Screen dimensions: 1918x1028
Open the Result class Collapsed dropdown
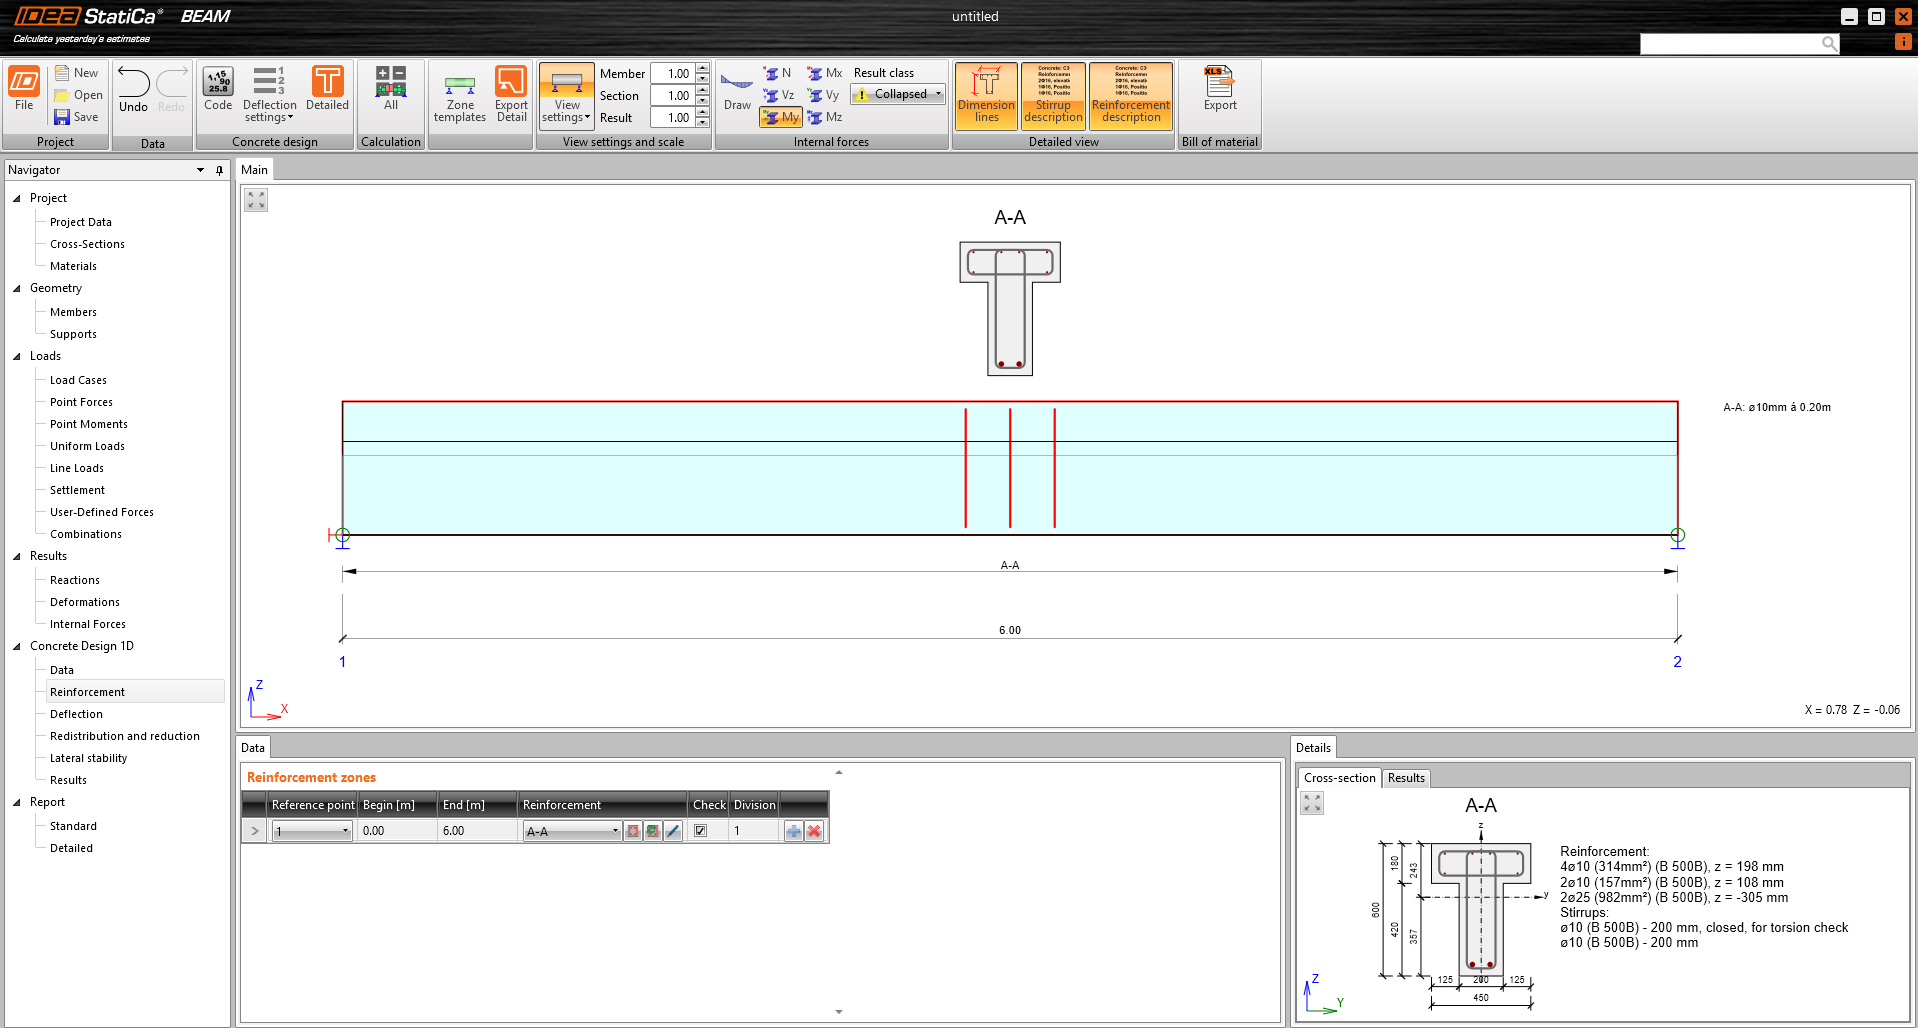tap(899, 94)
